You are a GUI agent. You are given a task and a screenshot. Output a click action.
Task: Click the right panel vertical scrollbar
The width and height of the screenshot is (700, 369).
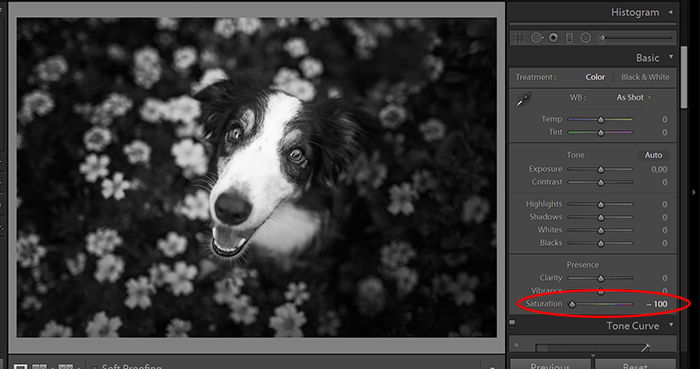pos(683,76)
